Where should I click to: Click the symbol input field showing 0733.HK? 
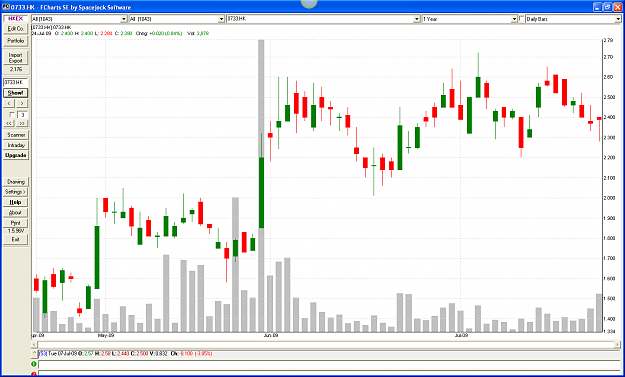pyautogui.click(x=16, y=82)
